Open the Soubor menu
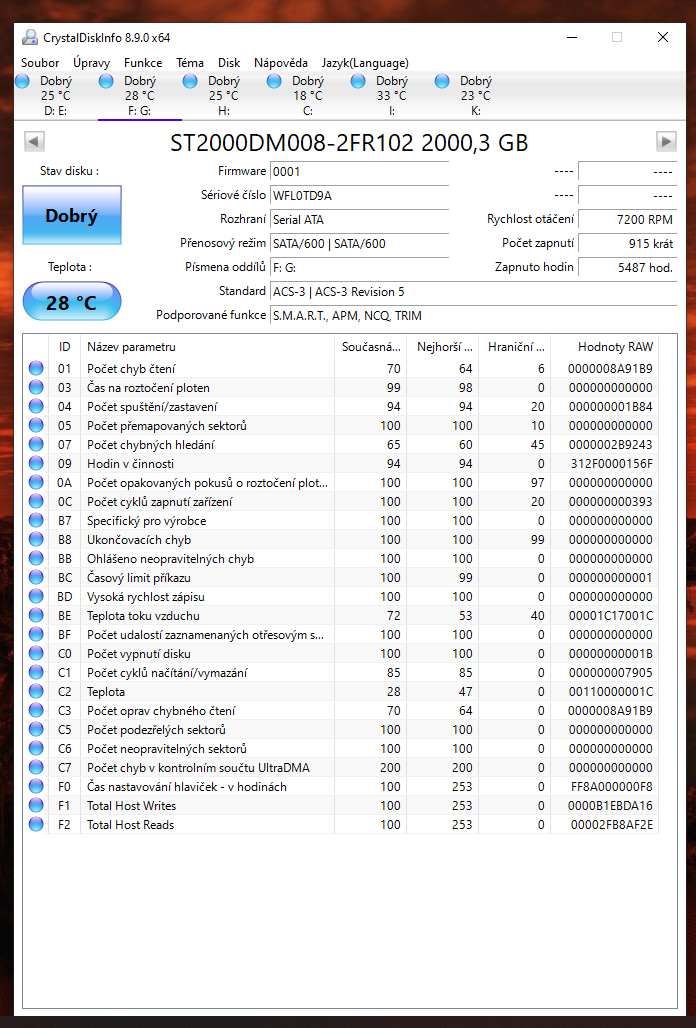Image resolution: width=696 pixels, height=1028 pixels. (x=40, y=63)
